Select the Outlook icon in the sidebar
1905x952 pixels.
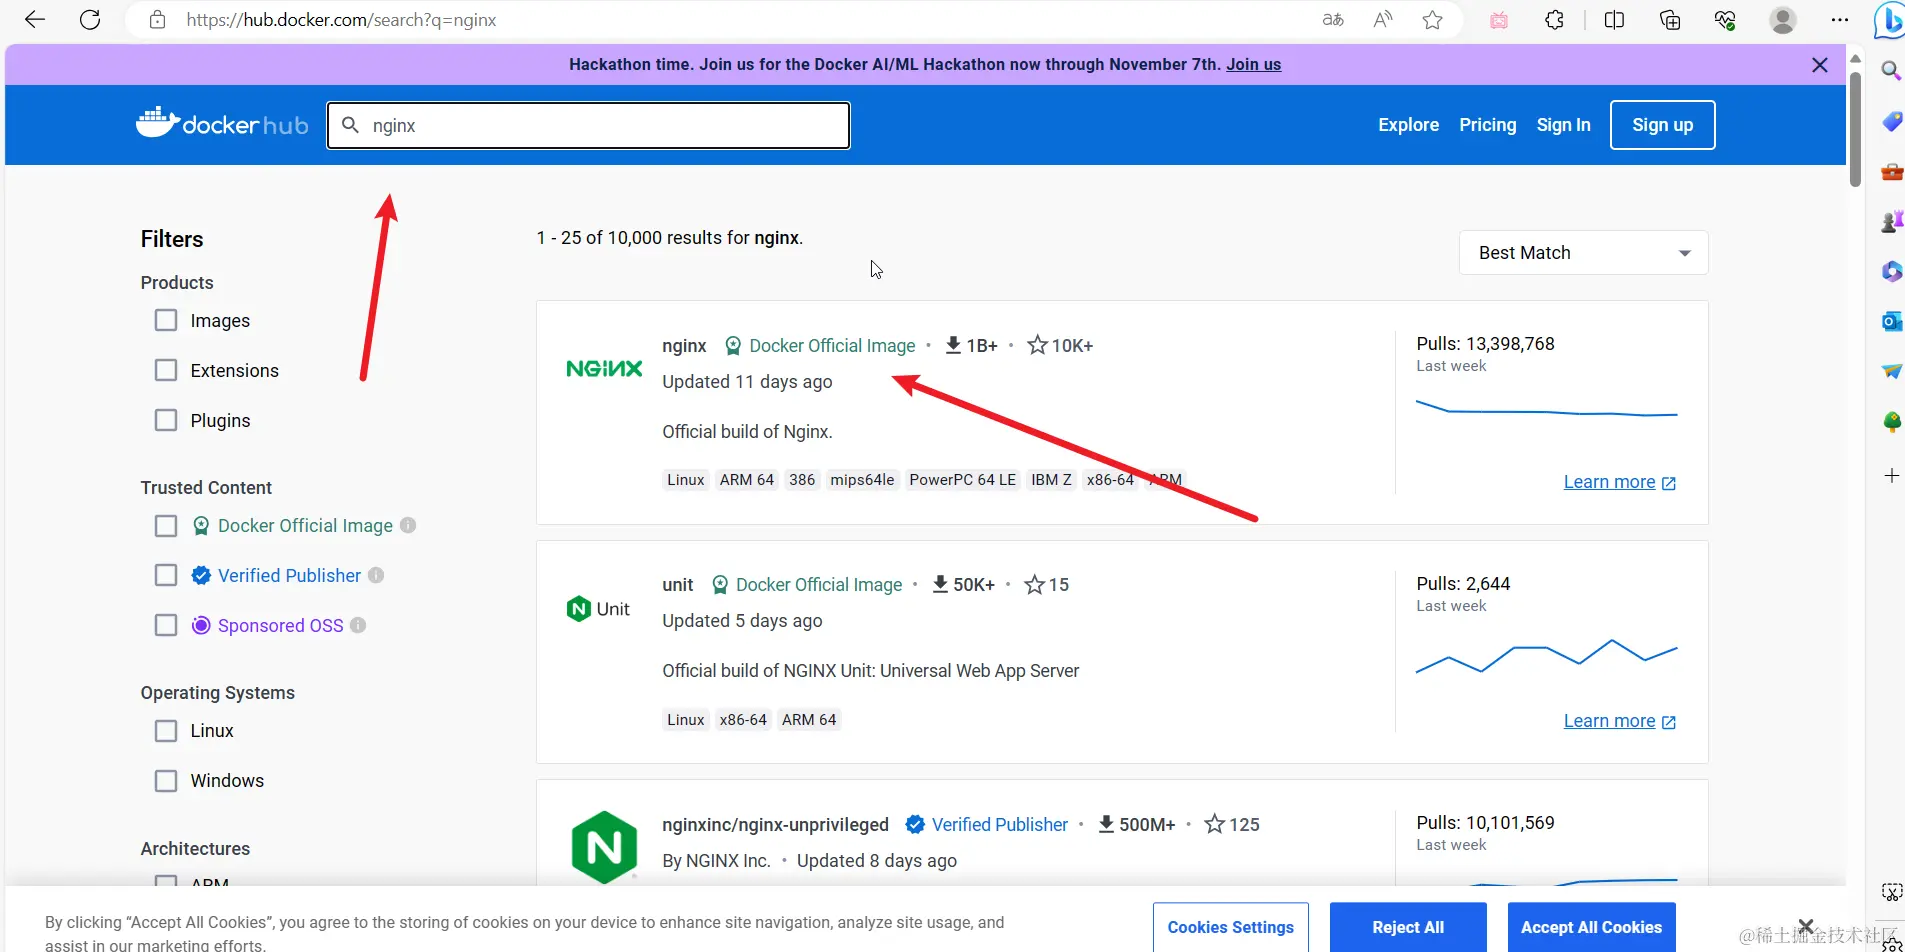[1890, 321]
